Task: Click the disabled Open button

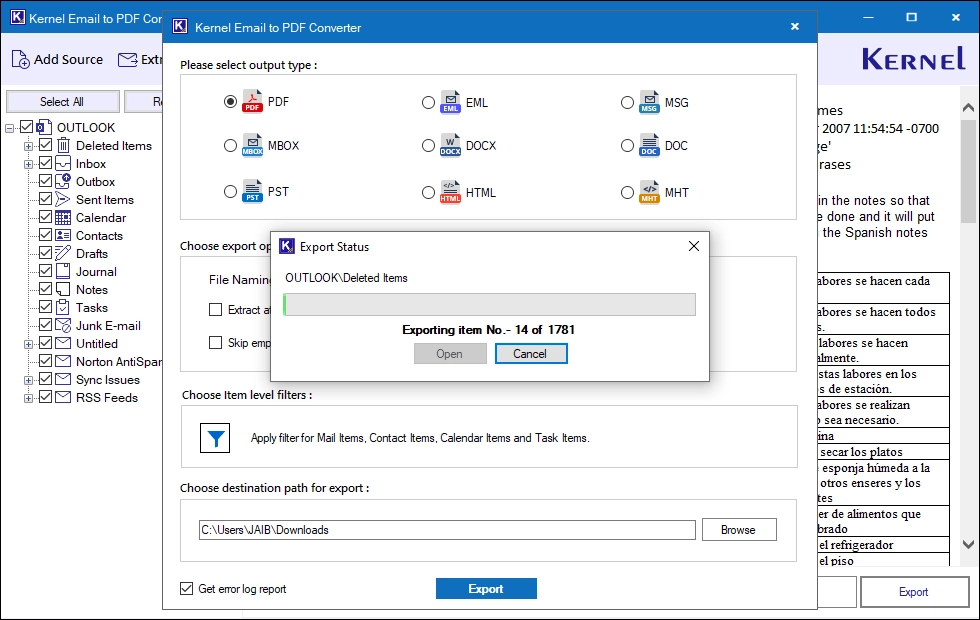Action: coord(450,354)
